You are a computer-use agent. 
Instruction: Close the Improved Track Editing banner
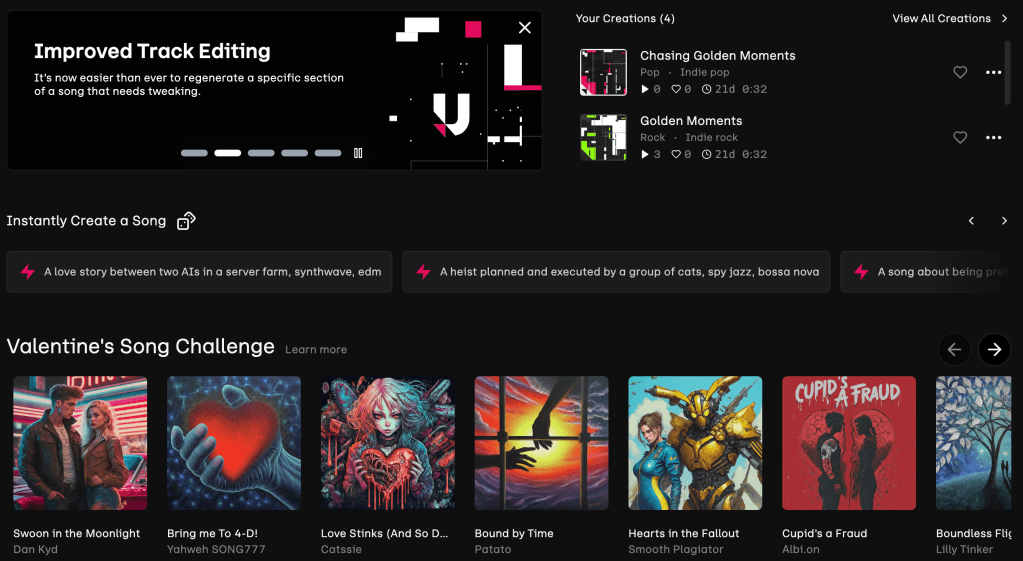coord(525,28)
